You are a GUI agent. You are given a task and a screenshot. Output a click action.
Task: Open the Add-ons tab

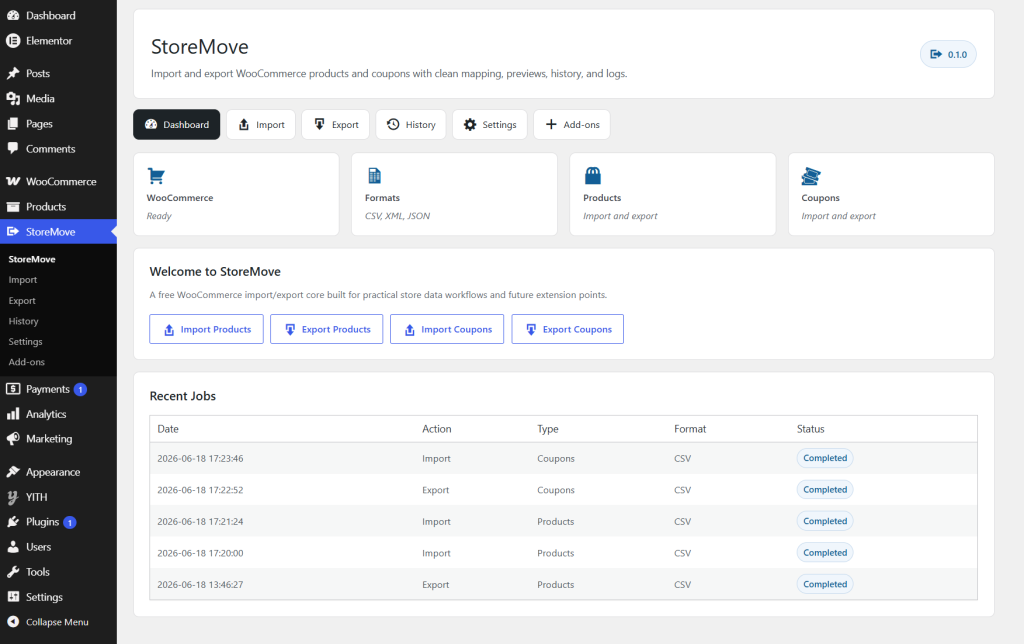click(x=572, y=124)
